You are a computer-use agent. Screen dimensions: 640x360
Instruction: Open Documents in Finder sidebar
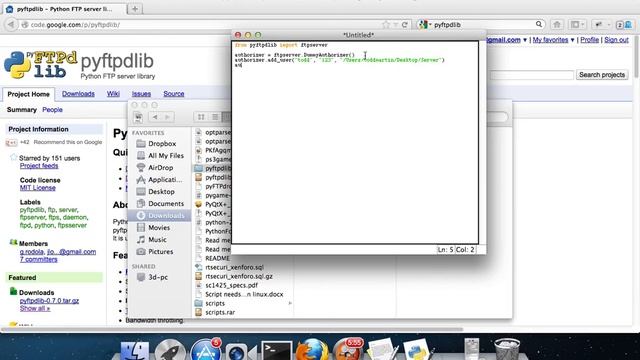click(x=165, y=204)
